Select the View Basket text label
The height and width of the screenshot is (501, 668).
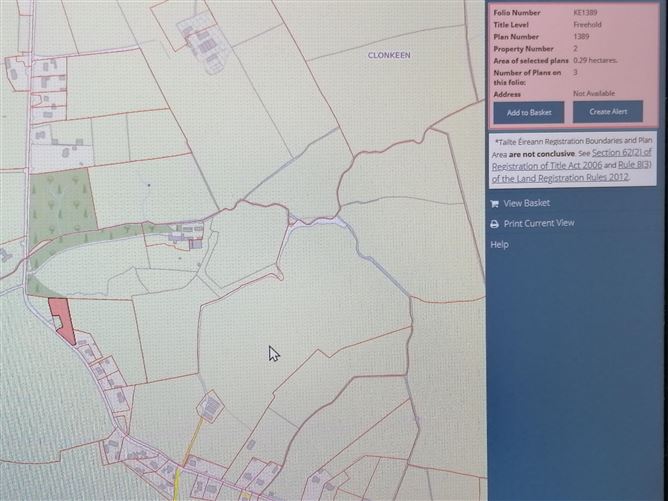(527, 203)
